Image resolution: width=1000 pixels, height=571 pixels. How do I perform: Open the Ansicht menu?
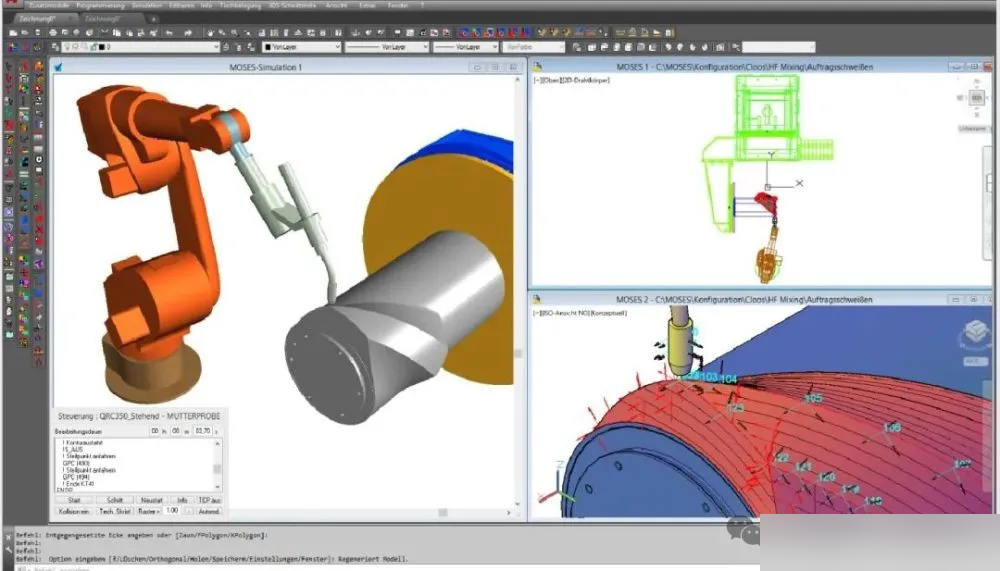(336, 5)
